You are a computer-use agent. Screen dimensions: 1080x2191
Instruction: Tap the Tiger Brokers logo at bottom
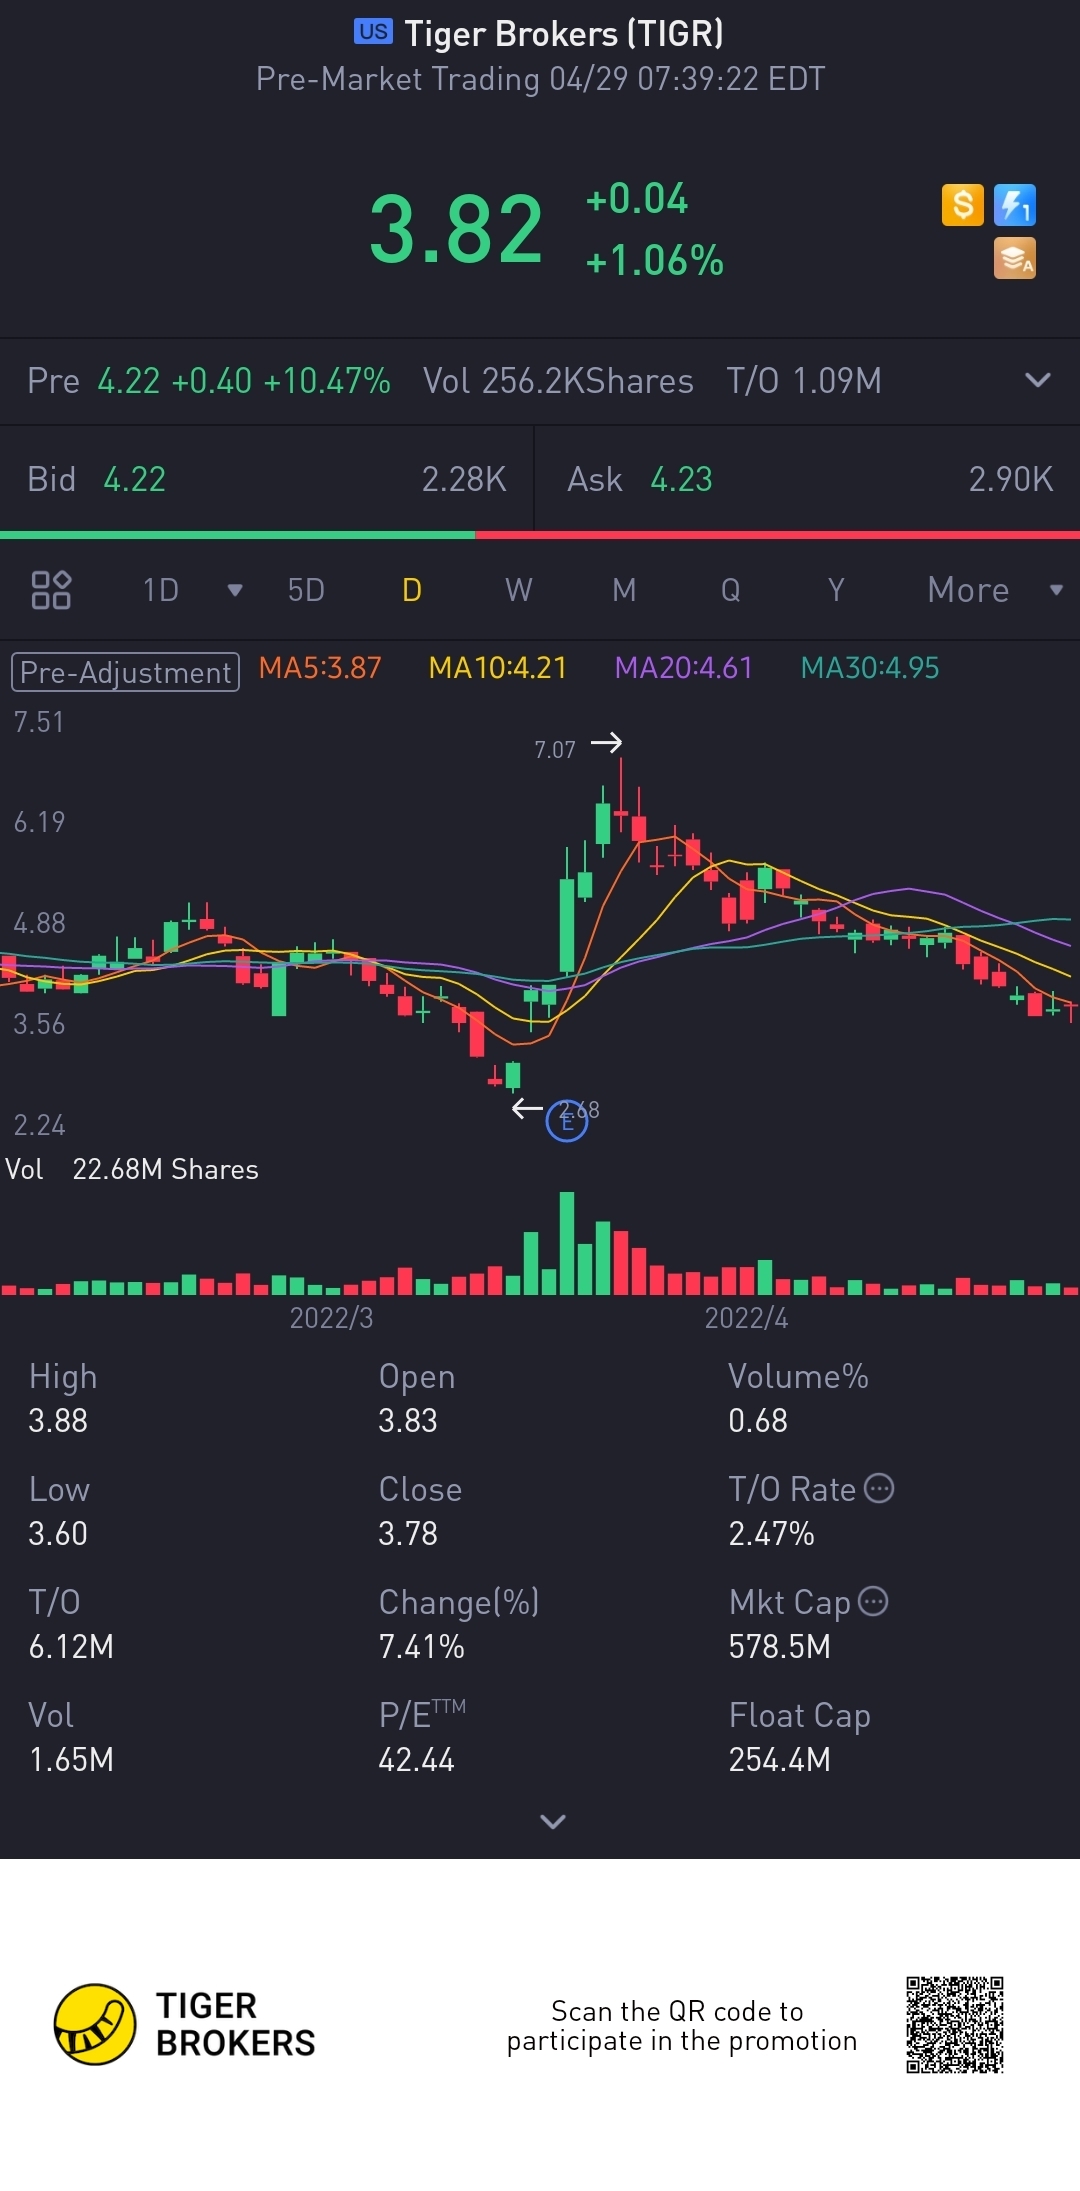point(185,2024)
